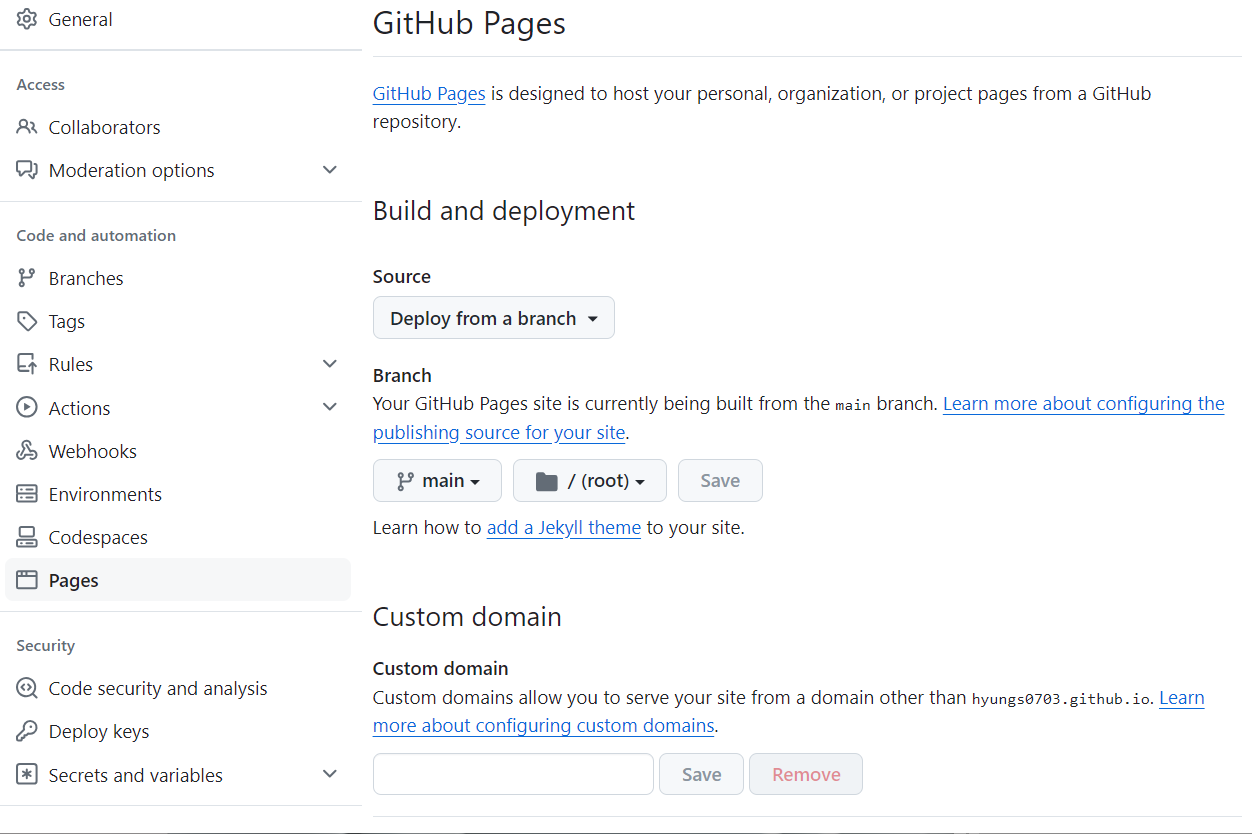Image resolution: width=1252 pixels, height=834 pixels.
Task: Open Learn more about publishing source link
Action: point(1083,404)
